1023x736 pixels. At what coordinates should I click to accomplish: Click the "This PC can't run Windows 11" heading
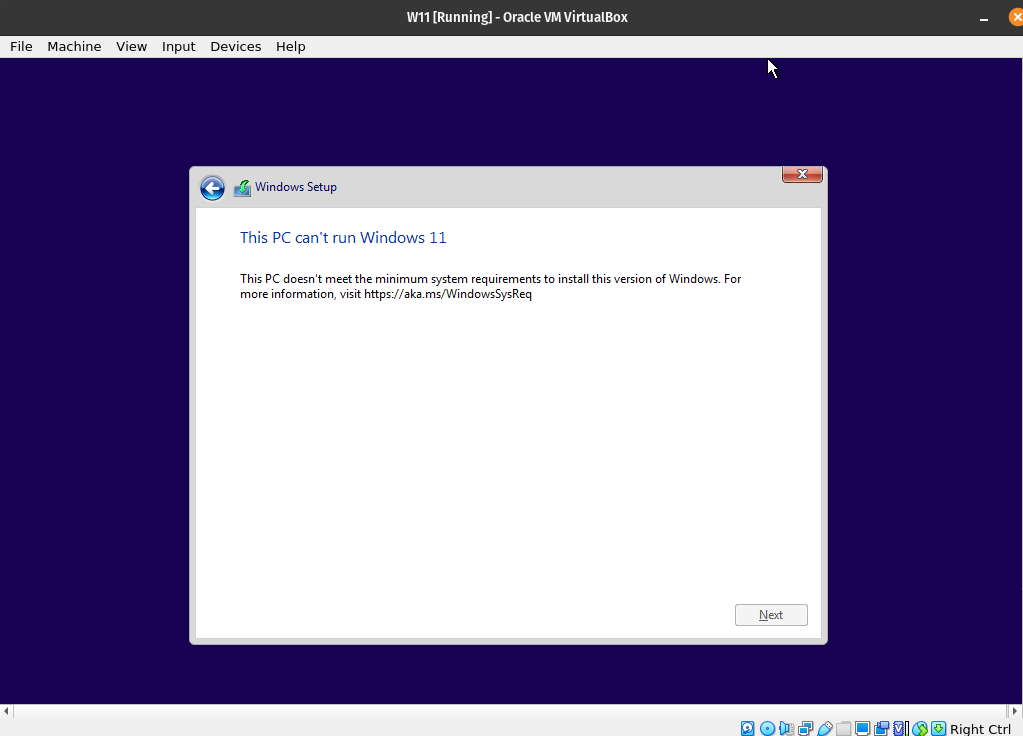(x=343, y=238)
